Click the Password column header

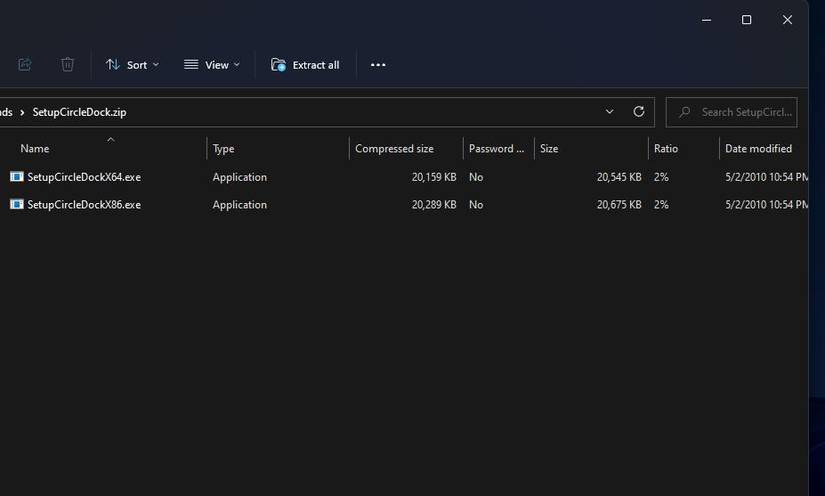[496, 149]
